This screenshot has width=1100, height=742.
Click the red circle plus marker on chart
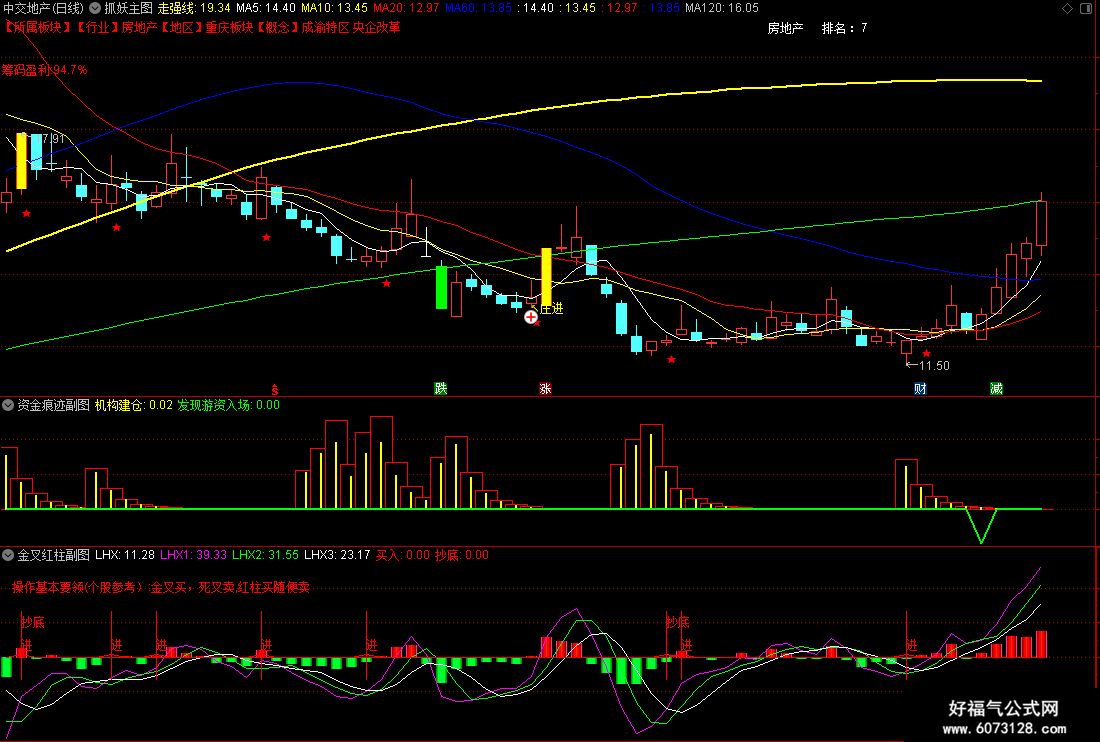coord(531,317)
